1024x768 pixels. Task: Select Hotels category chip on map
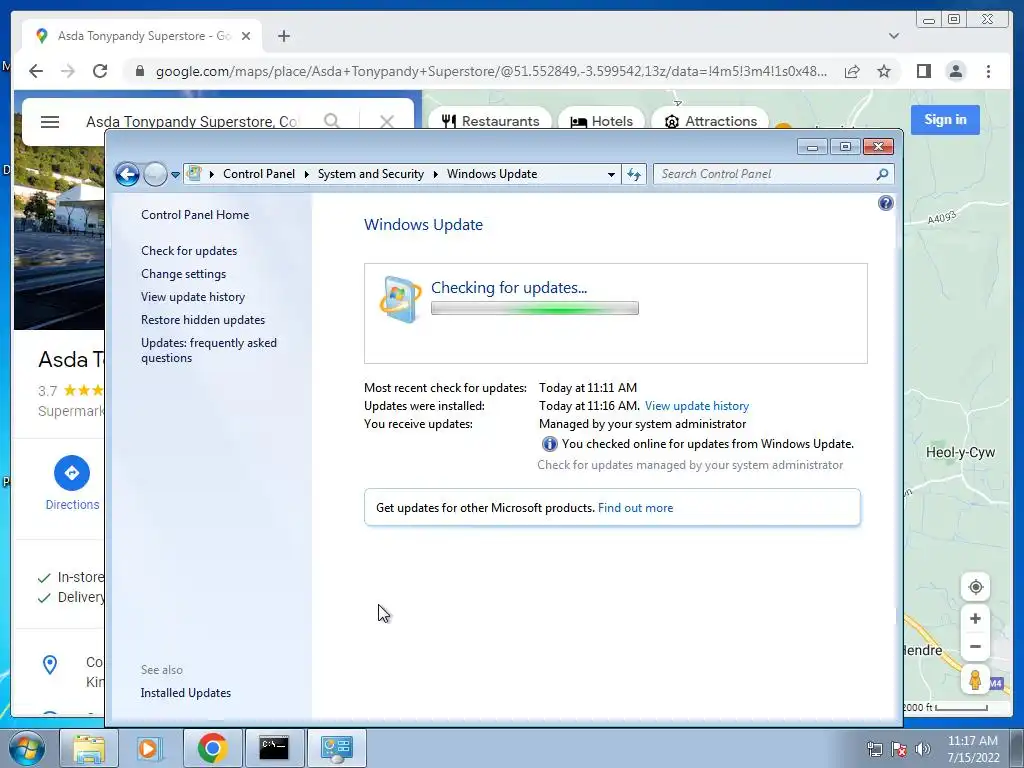(601, 121)
